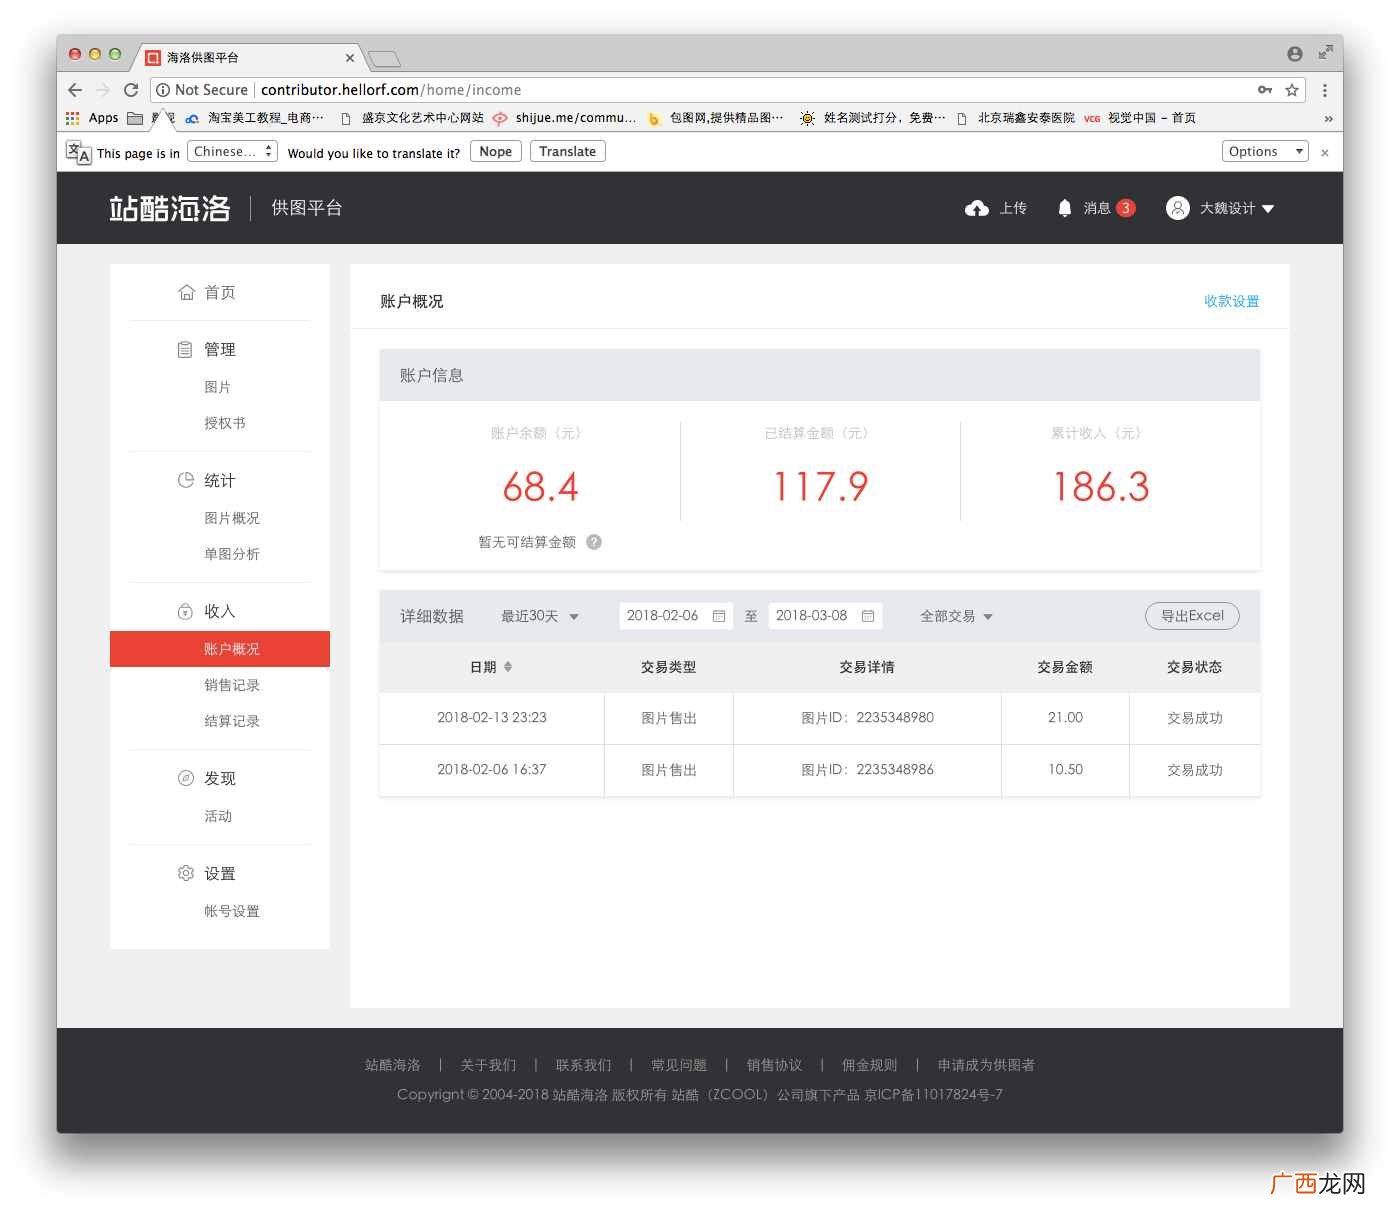Open the Chinese language selector
The height and width of the screenshot is (1212, 1400).
(x=231, y=151)
